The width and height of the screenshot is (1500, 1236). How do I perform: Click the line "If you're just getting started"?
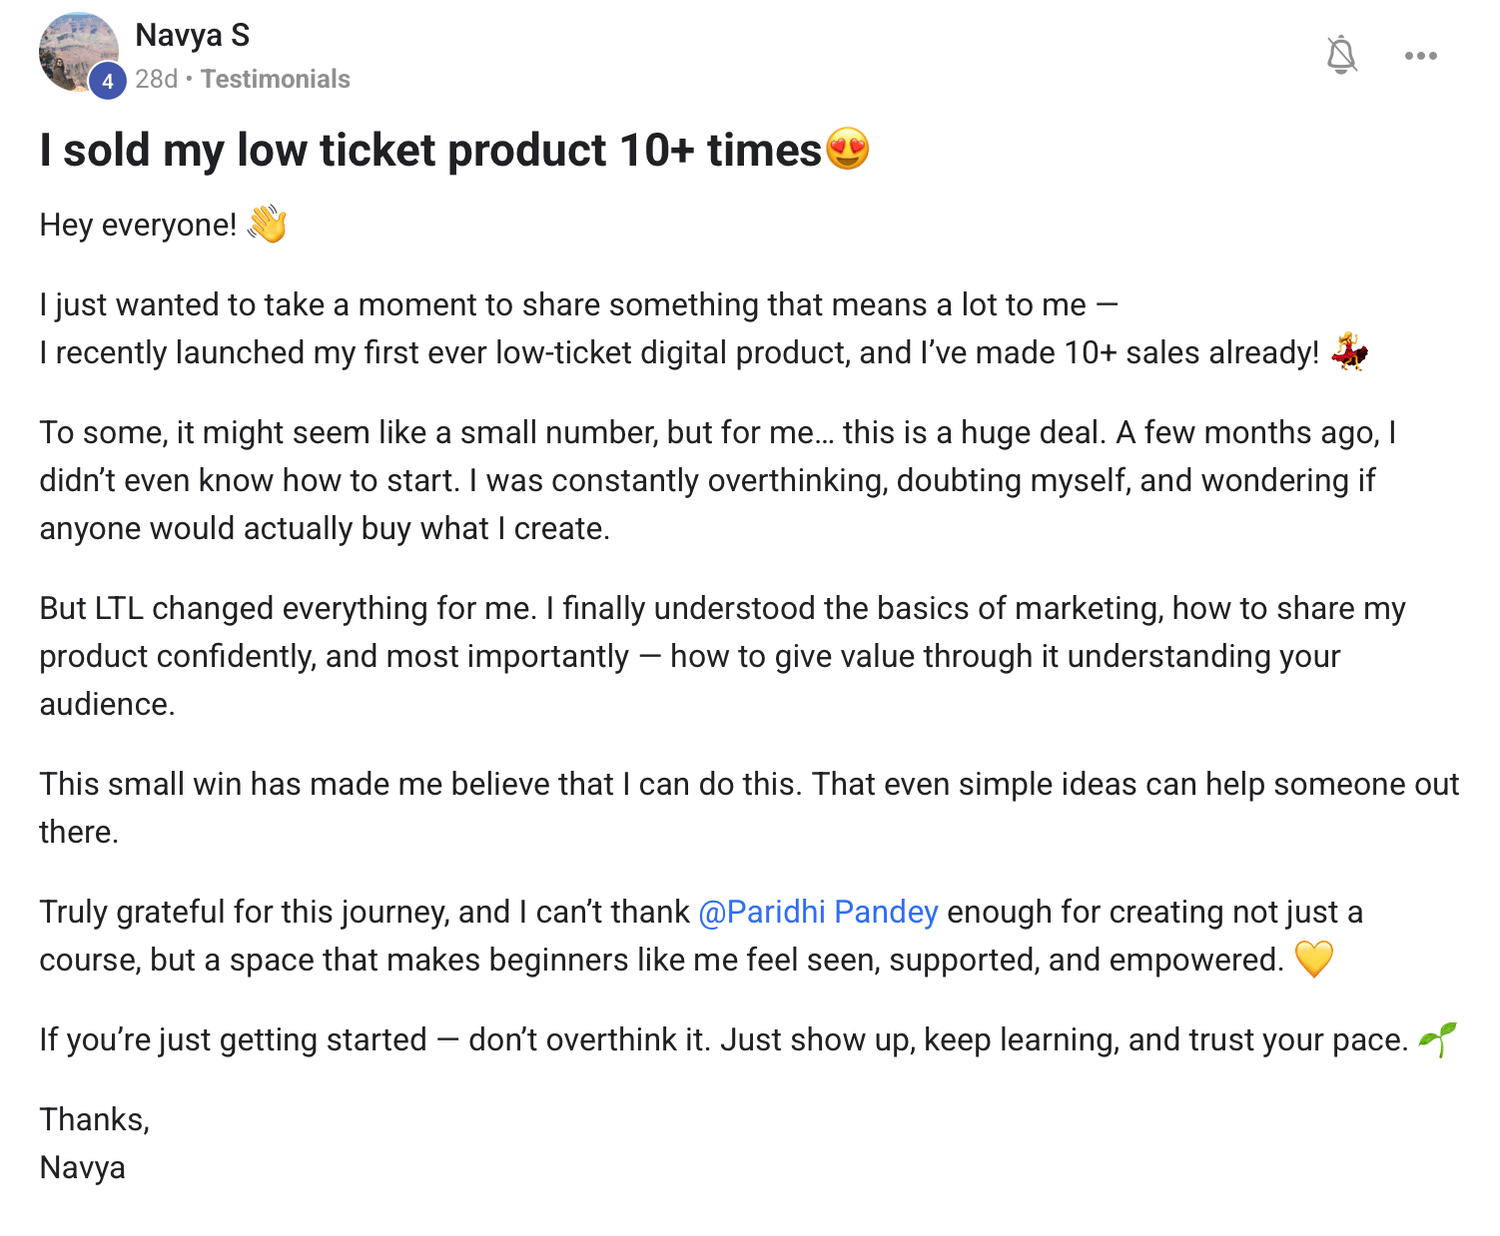[x=723, y=1040]
